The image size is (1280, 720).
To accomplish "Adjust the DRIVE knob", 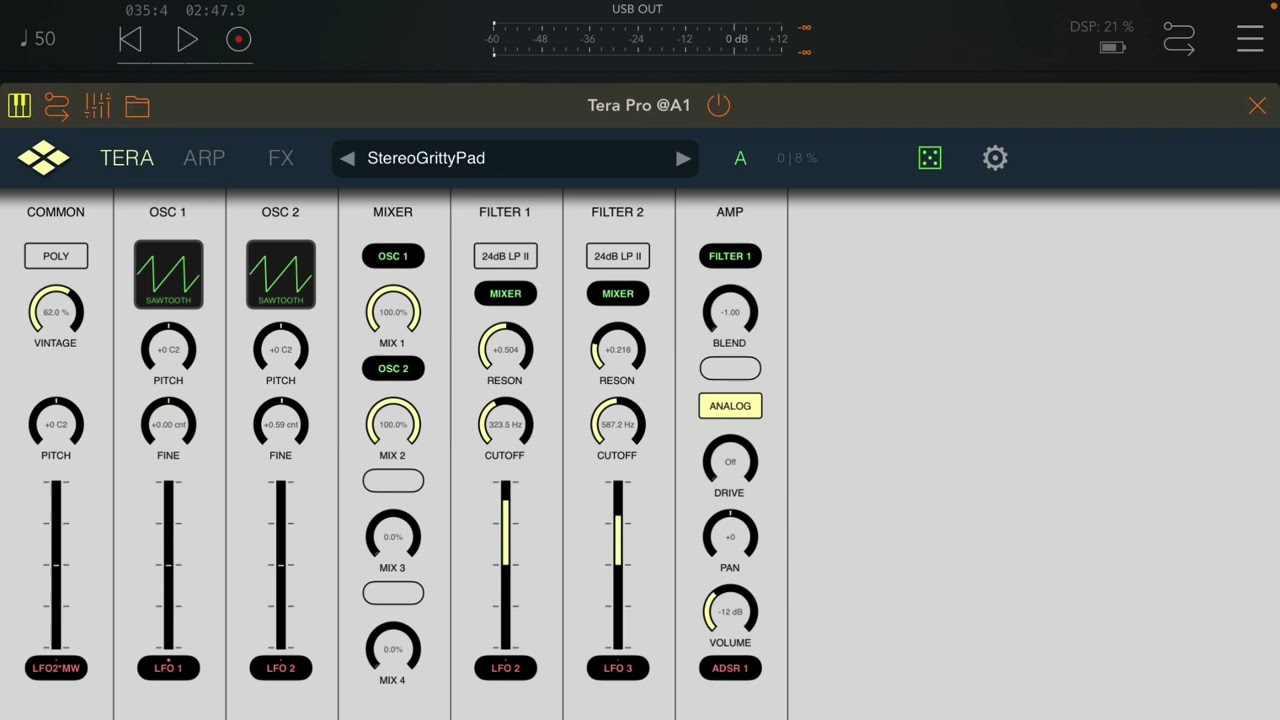I will click(730, 462).
